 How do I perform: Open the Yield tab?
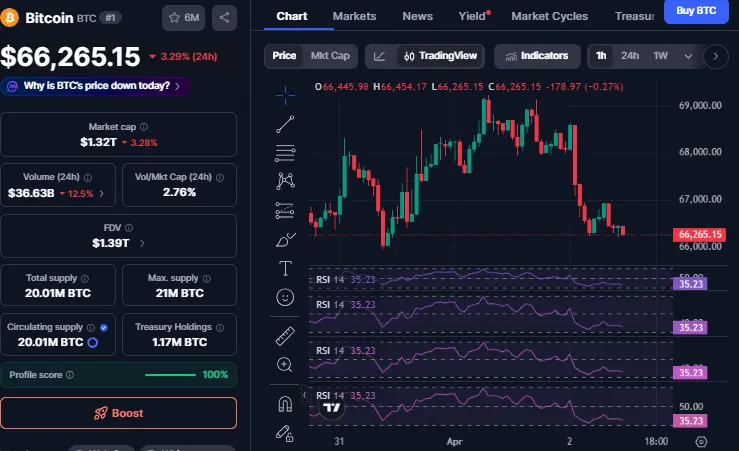coord(473,16)
